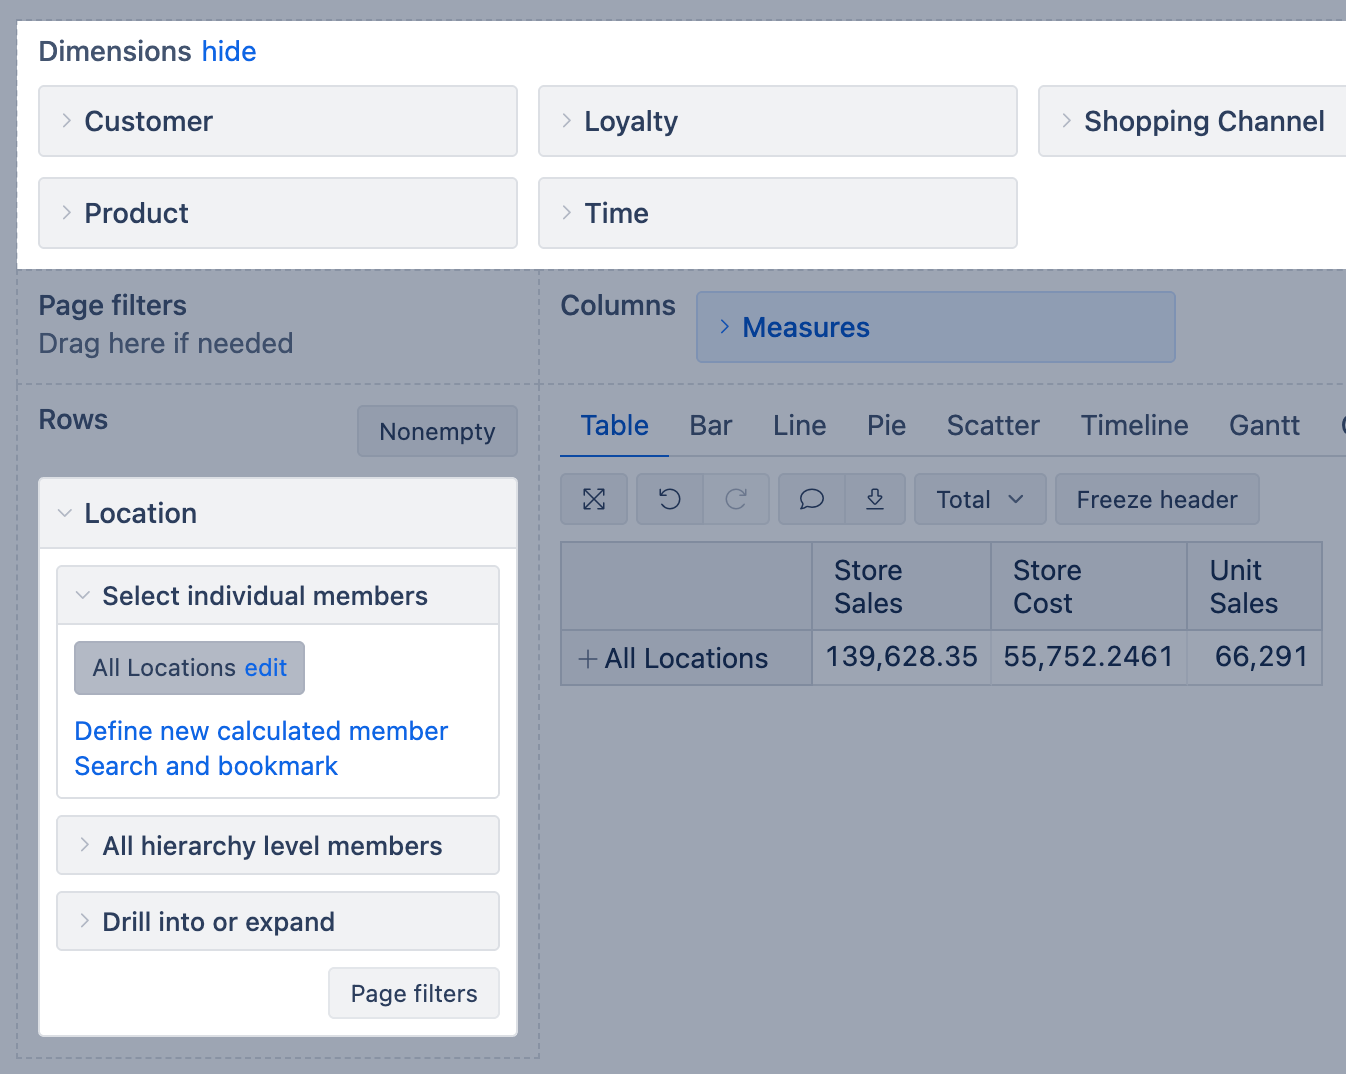
Task: Click Define new calculated member link
Action: 261,731
